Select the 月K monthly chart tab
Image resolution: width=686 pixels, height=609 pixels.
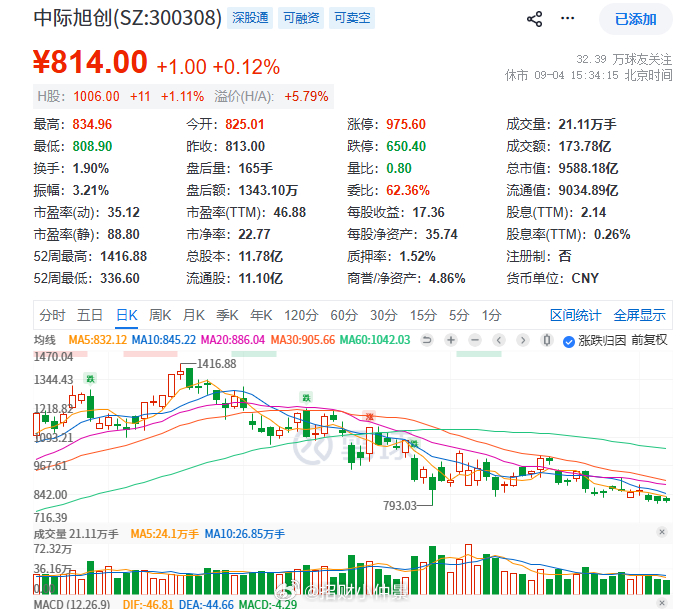coord(194,315)
